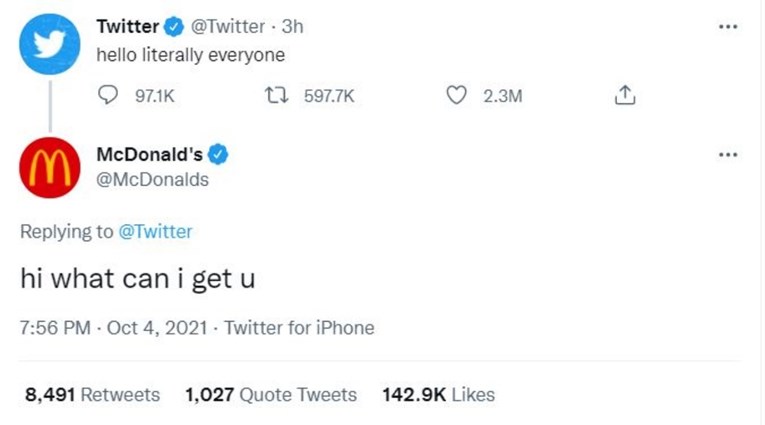The image size is (765, 425).
Task: Click Twitter's blue verified badge
Action: 174,27
